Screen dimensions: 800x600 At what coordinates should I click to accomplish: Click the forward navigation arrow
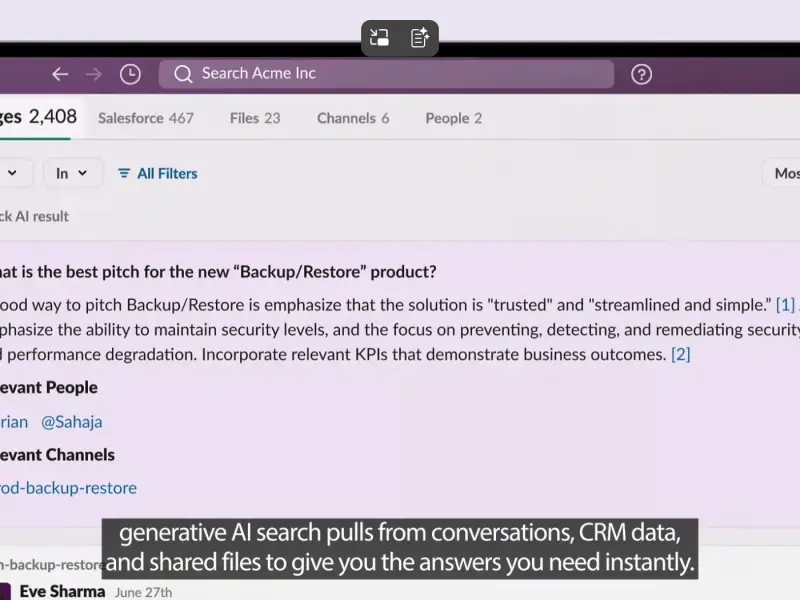[94, 74]
